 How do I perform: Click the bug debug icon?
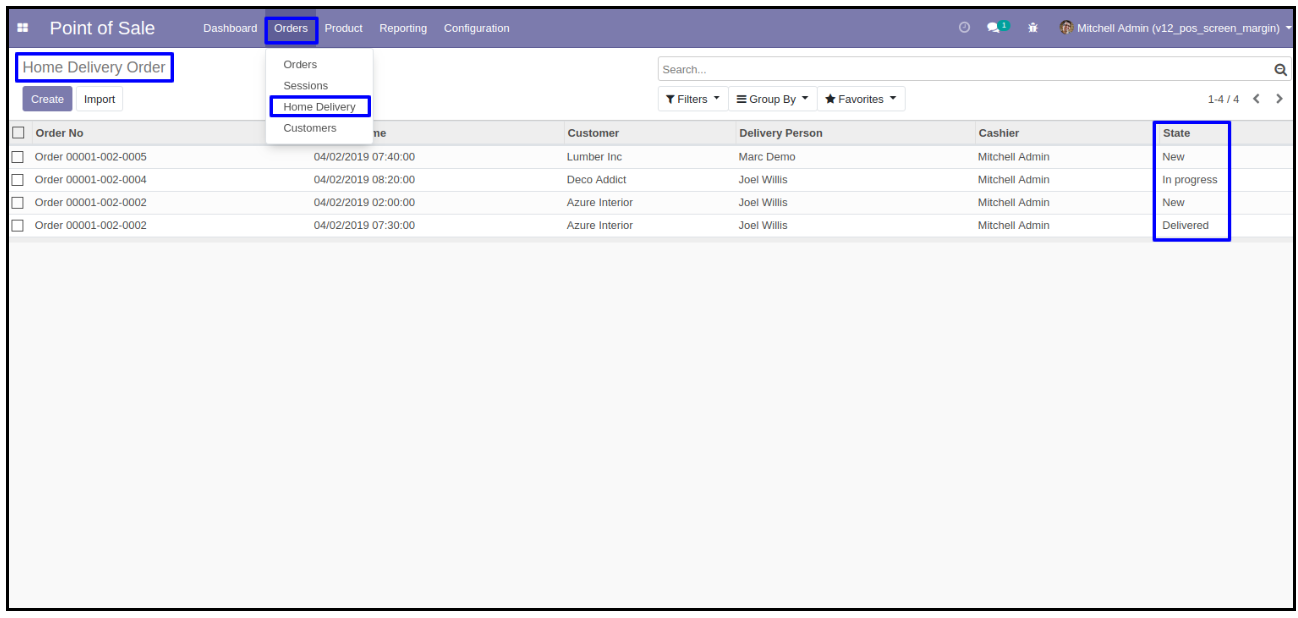coord(1033,28)
